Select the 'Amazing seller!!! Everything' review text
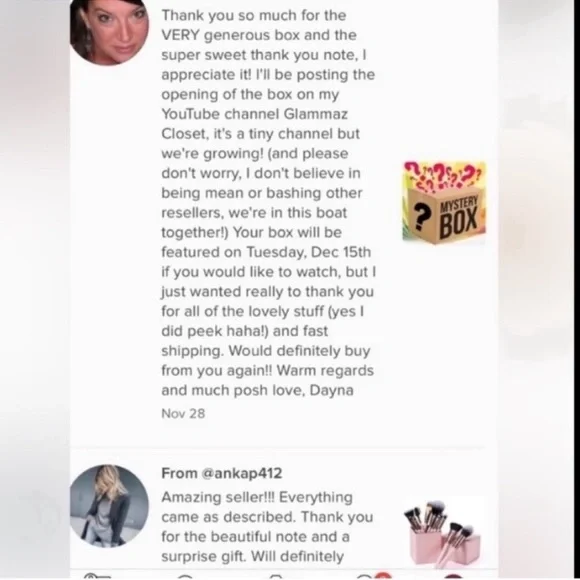Image resolution: width=580 pixels, height=580 pixels. click(x=257, y=498)
